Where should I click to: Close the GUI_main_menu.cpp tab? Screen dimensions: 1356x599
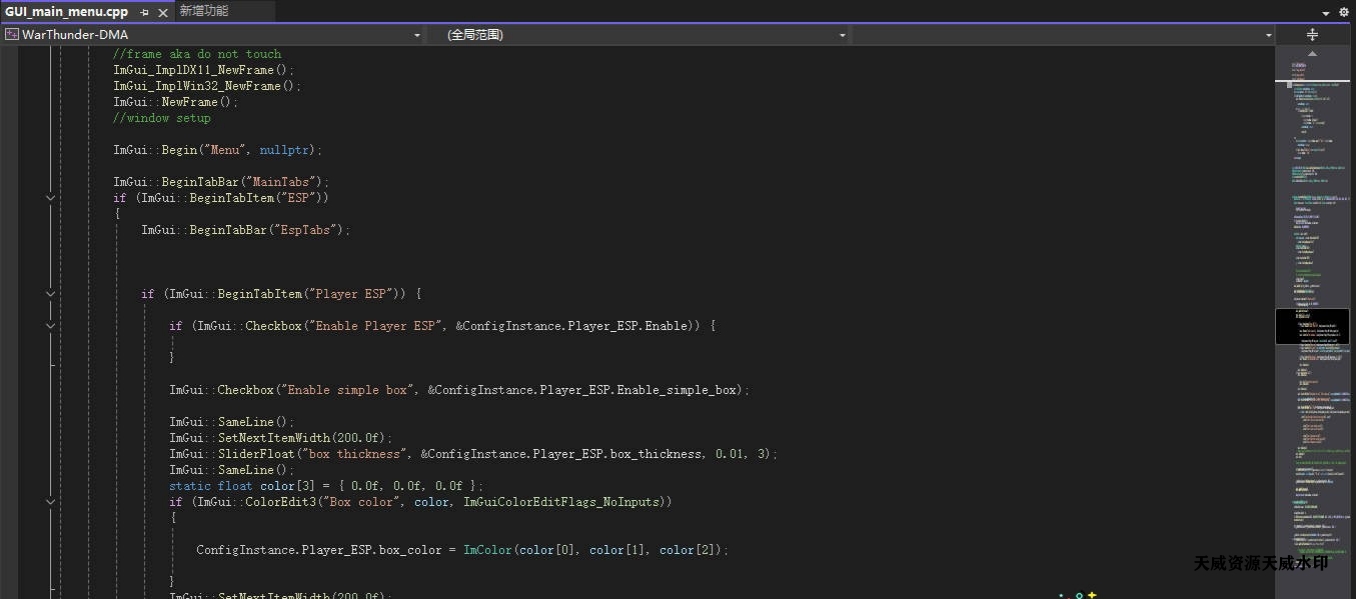pos(163,12)
